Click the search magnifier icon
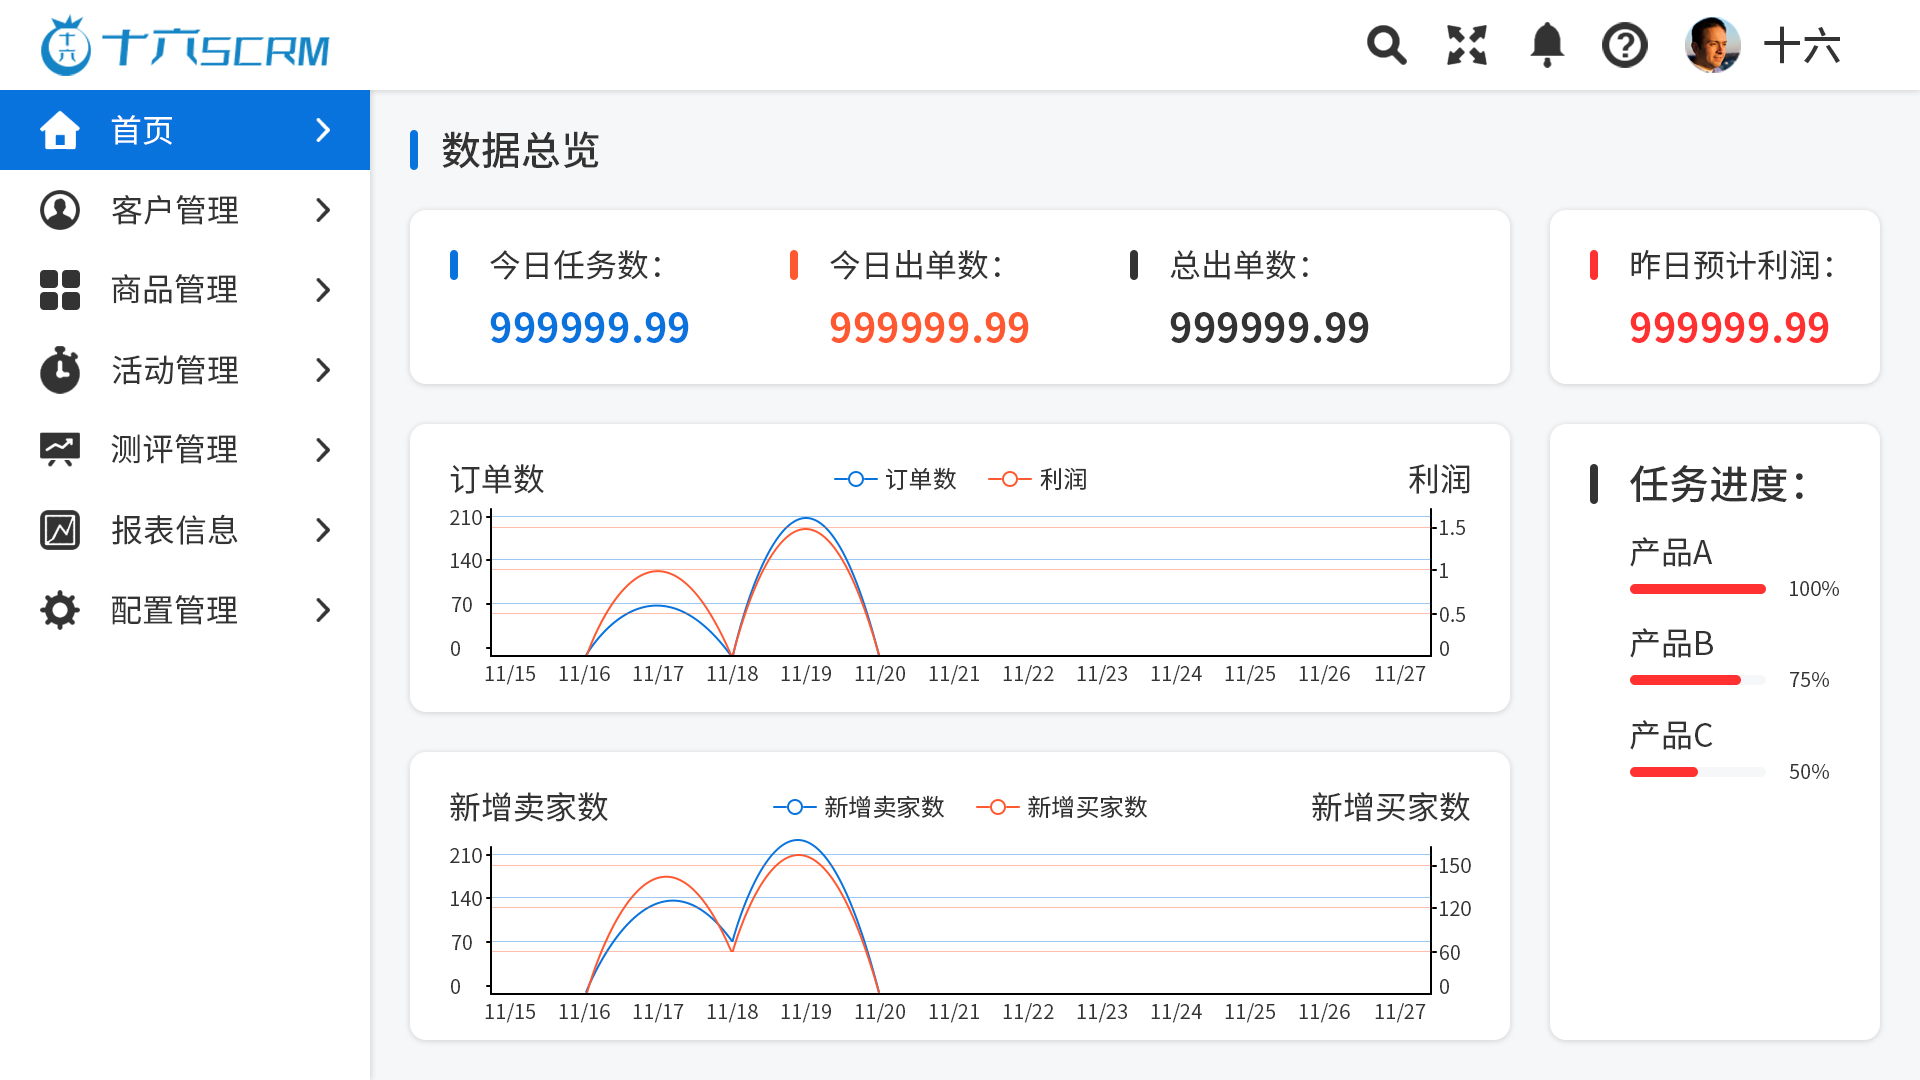This screenshot has height=1080, width=1920. click(1386, 45)
